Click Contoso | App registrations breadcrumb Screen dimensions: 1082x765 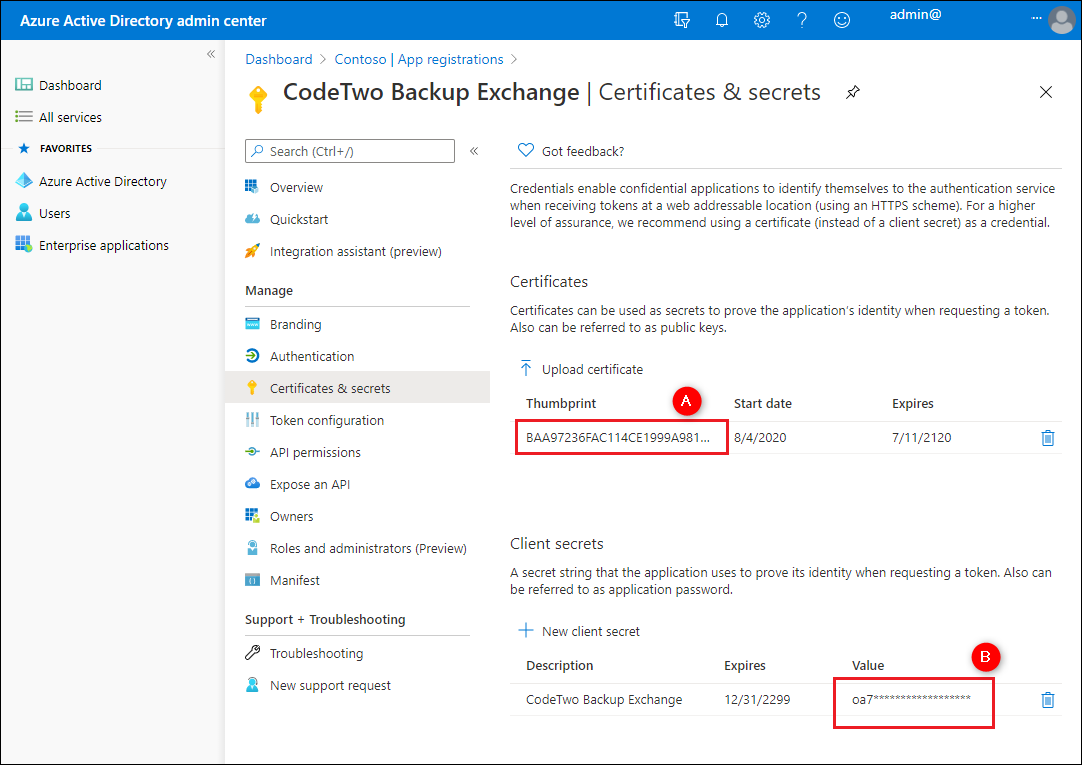pos(419,59)
